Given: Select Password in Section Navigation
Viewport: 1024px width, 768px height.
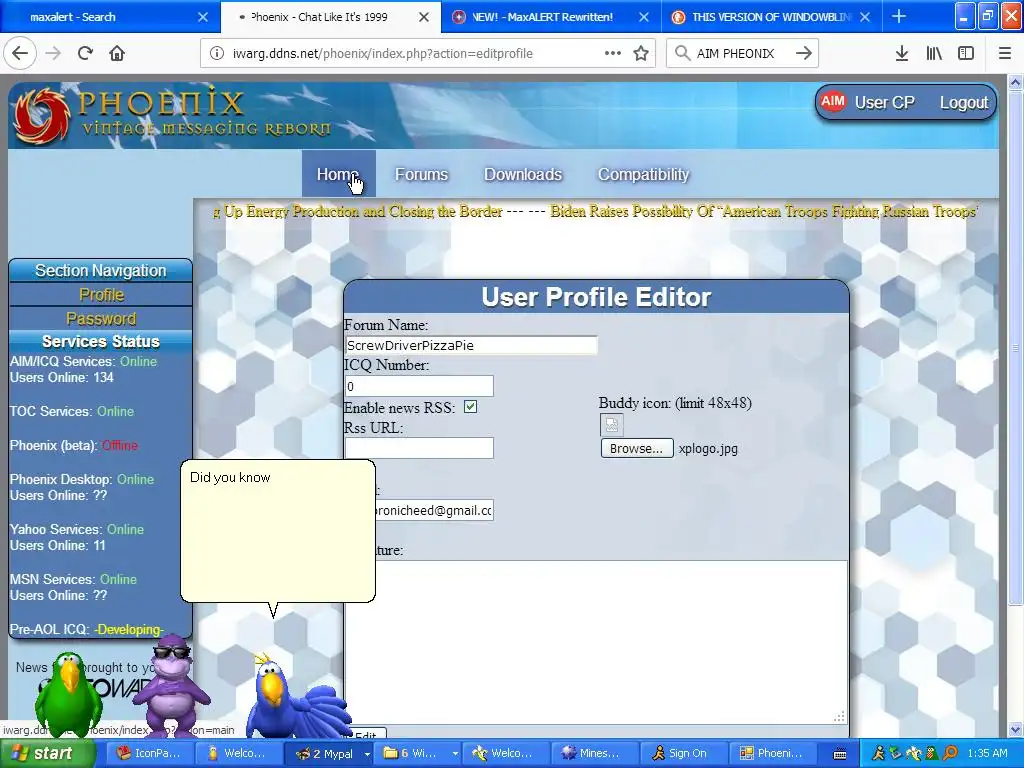Looking at the screenshot, I should [101, 319].
